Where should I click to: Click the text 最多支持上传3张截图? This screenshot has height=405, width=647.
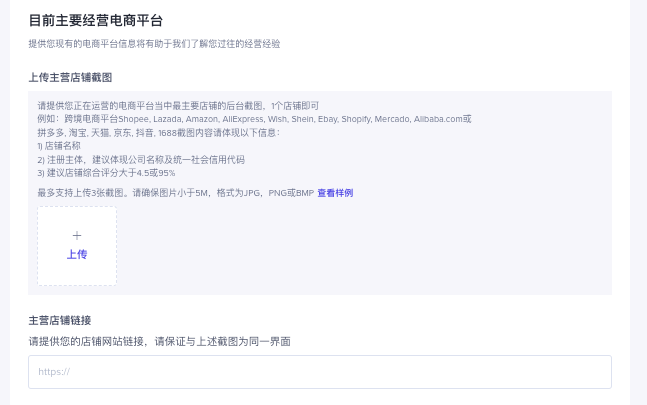tap(84, 193)
